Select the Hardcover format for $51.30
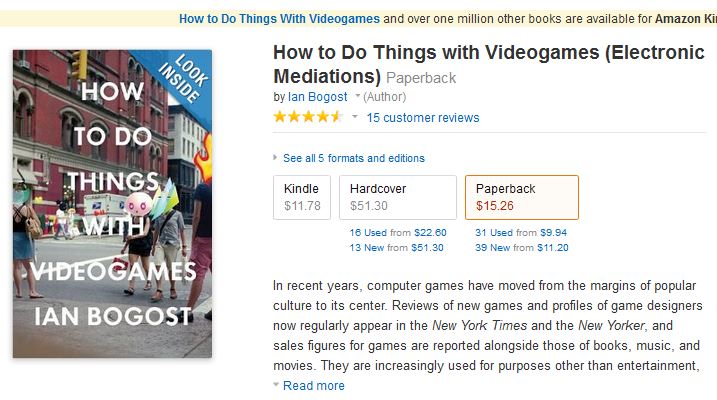Image resolution: width=717 pixels, height=400 pixels. pos(398,197)
